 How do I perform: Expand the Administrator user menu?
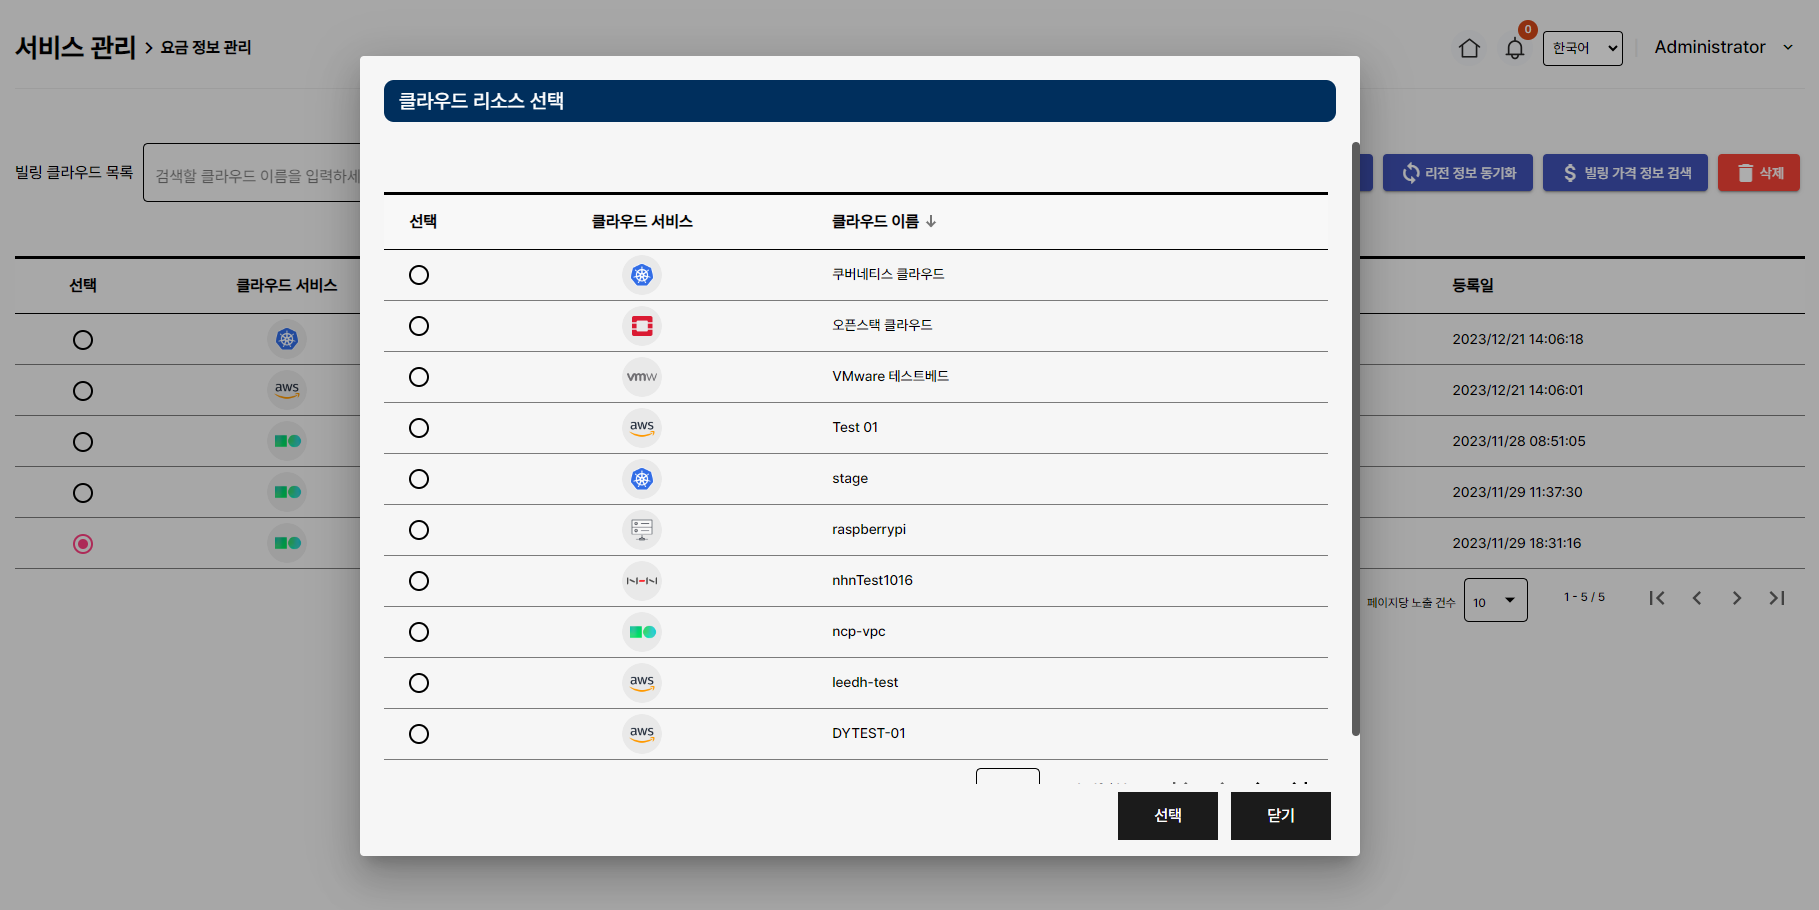click(1723, 47)
